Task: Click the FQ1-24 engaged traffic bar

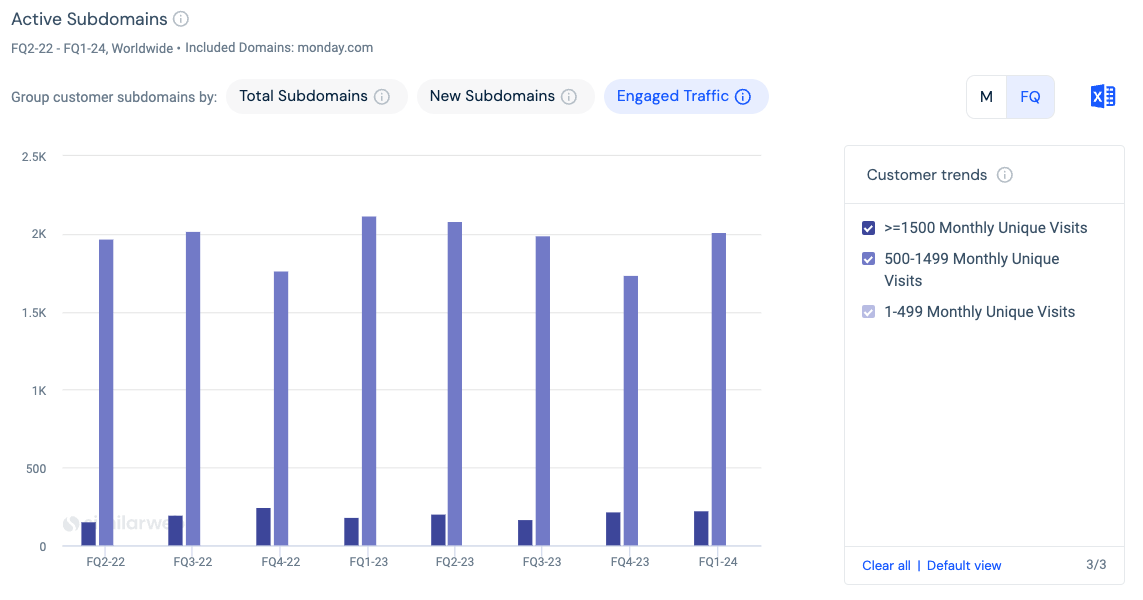Action: pyautogui.click(x=717, y=390)
